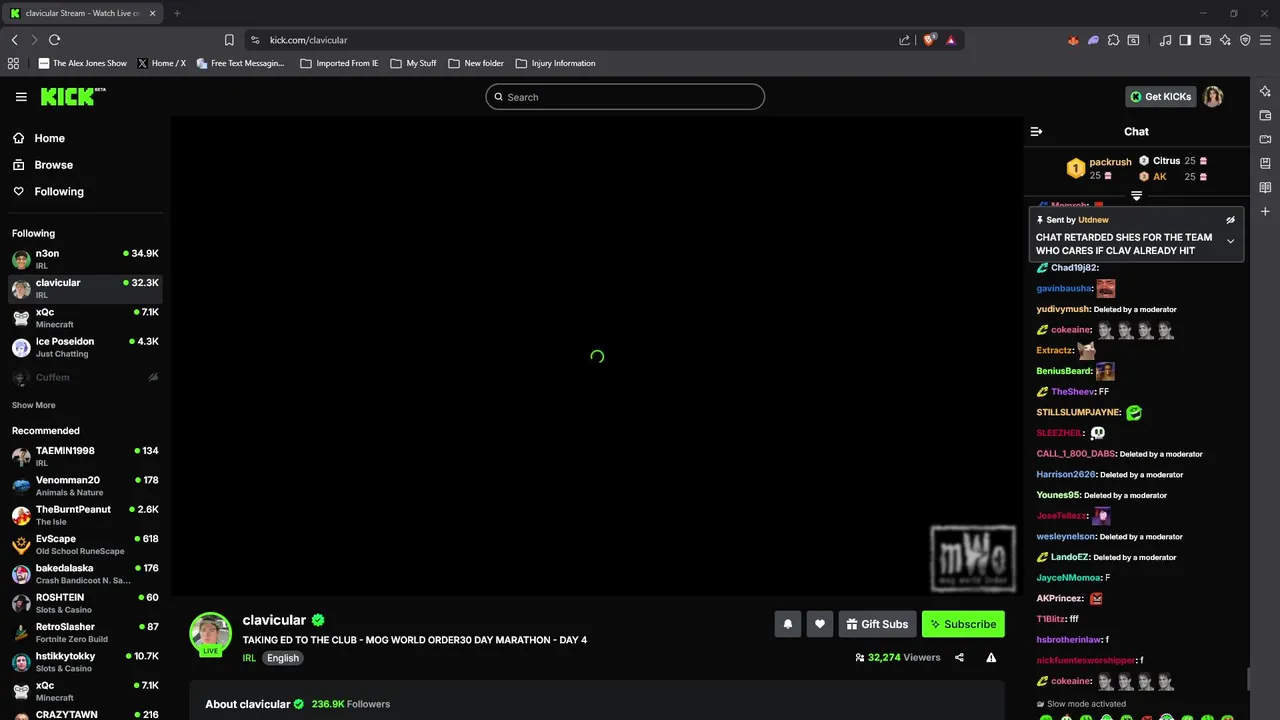Click the English language tag
1280x720 pixels.
tap(282, 658)
